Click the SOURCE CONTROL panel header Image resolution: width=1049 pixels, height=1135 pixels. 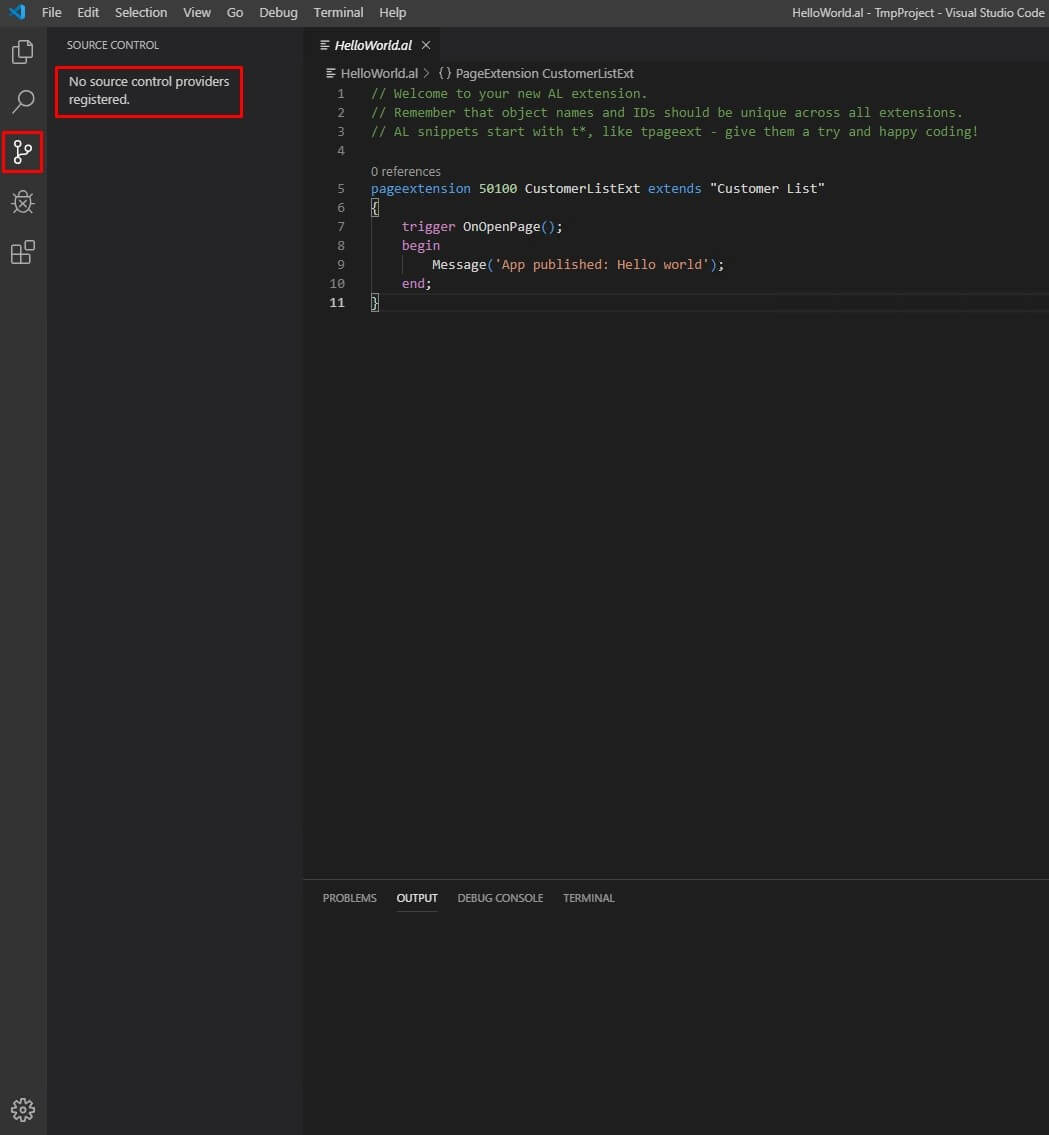[113, 45]
